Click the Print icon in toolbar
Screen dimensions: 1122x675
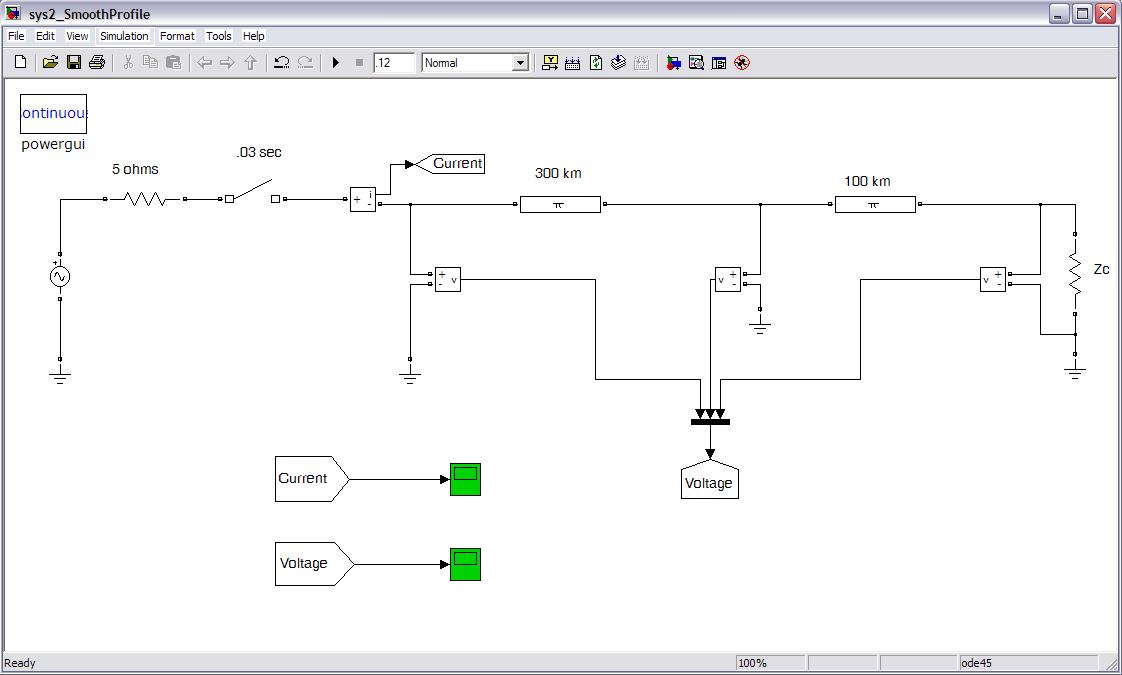[x=96, y=63]
